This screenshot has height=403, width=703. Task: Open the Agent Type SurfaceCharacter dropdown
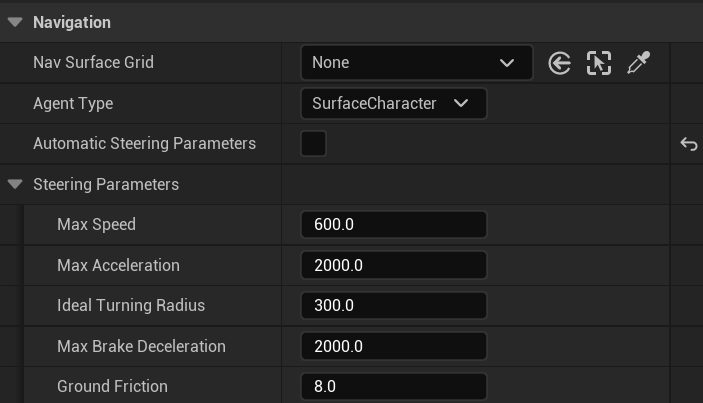pyautogui.click(x=393, y=104)
